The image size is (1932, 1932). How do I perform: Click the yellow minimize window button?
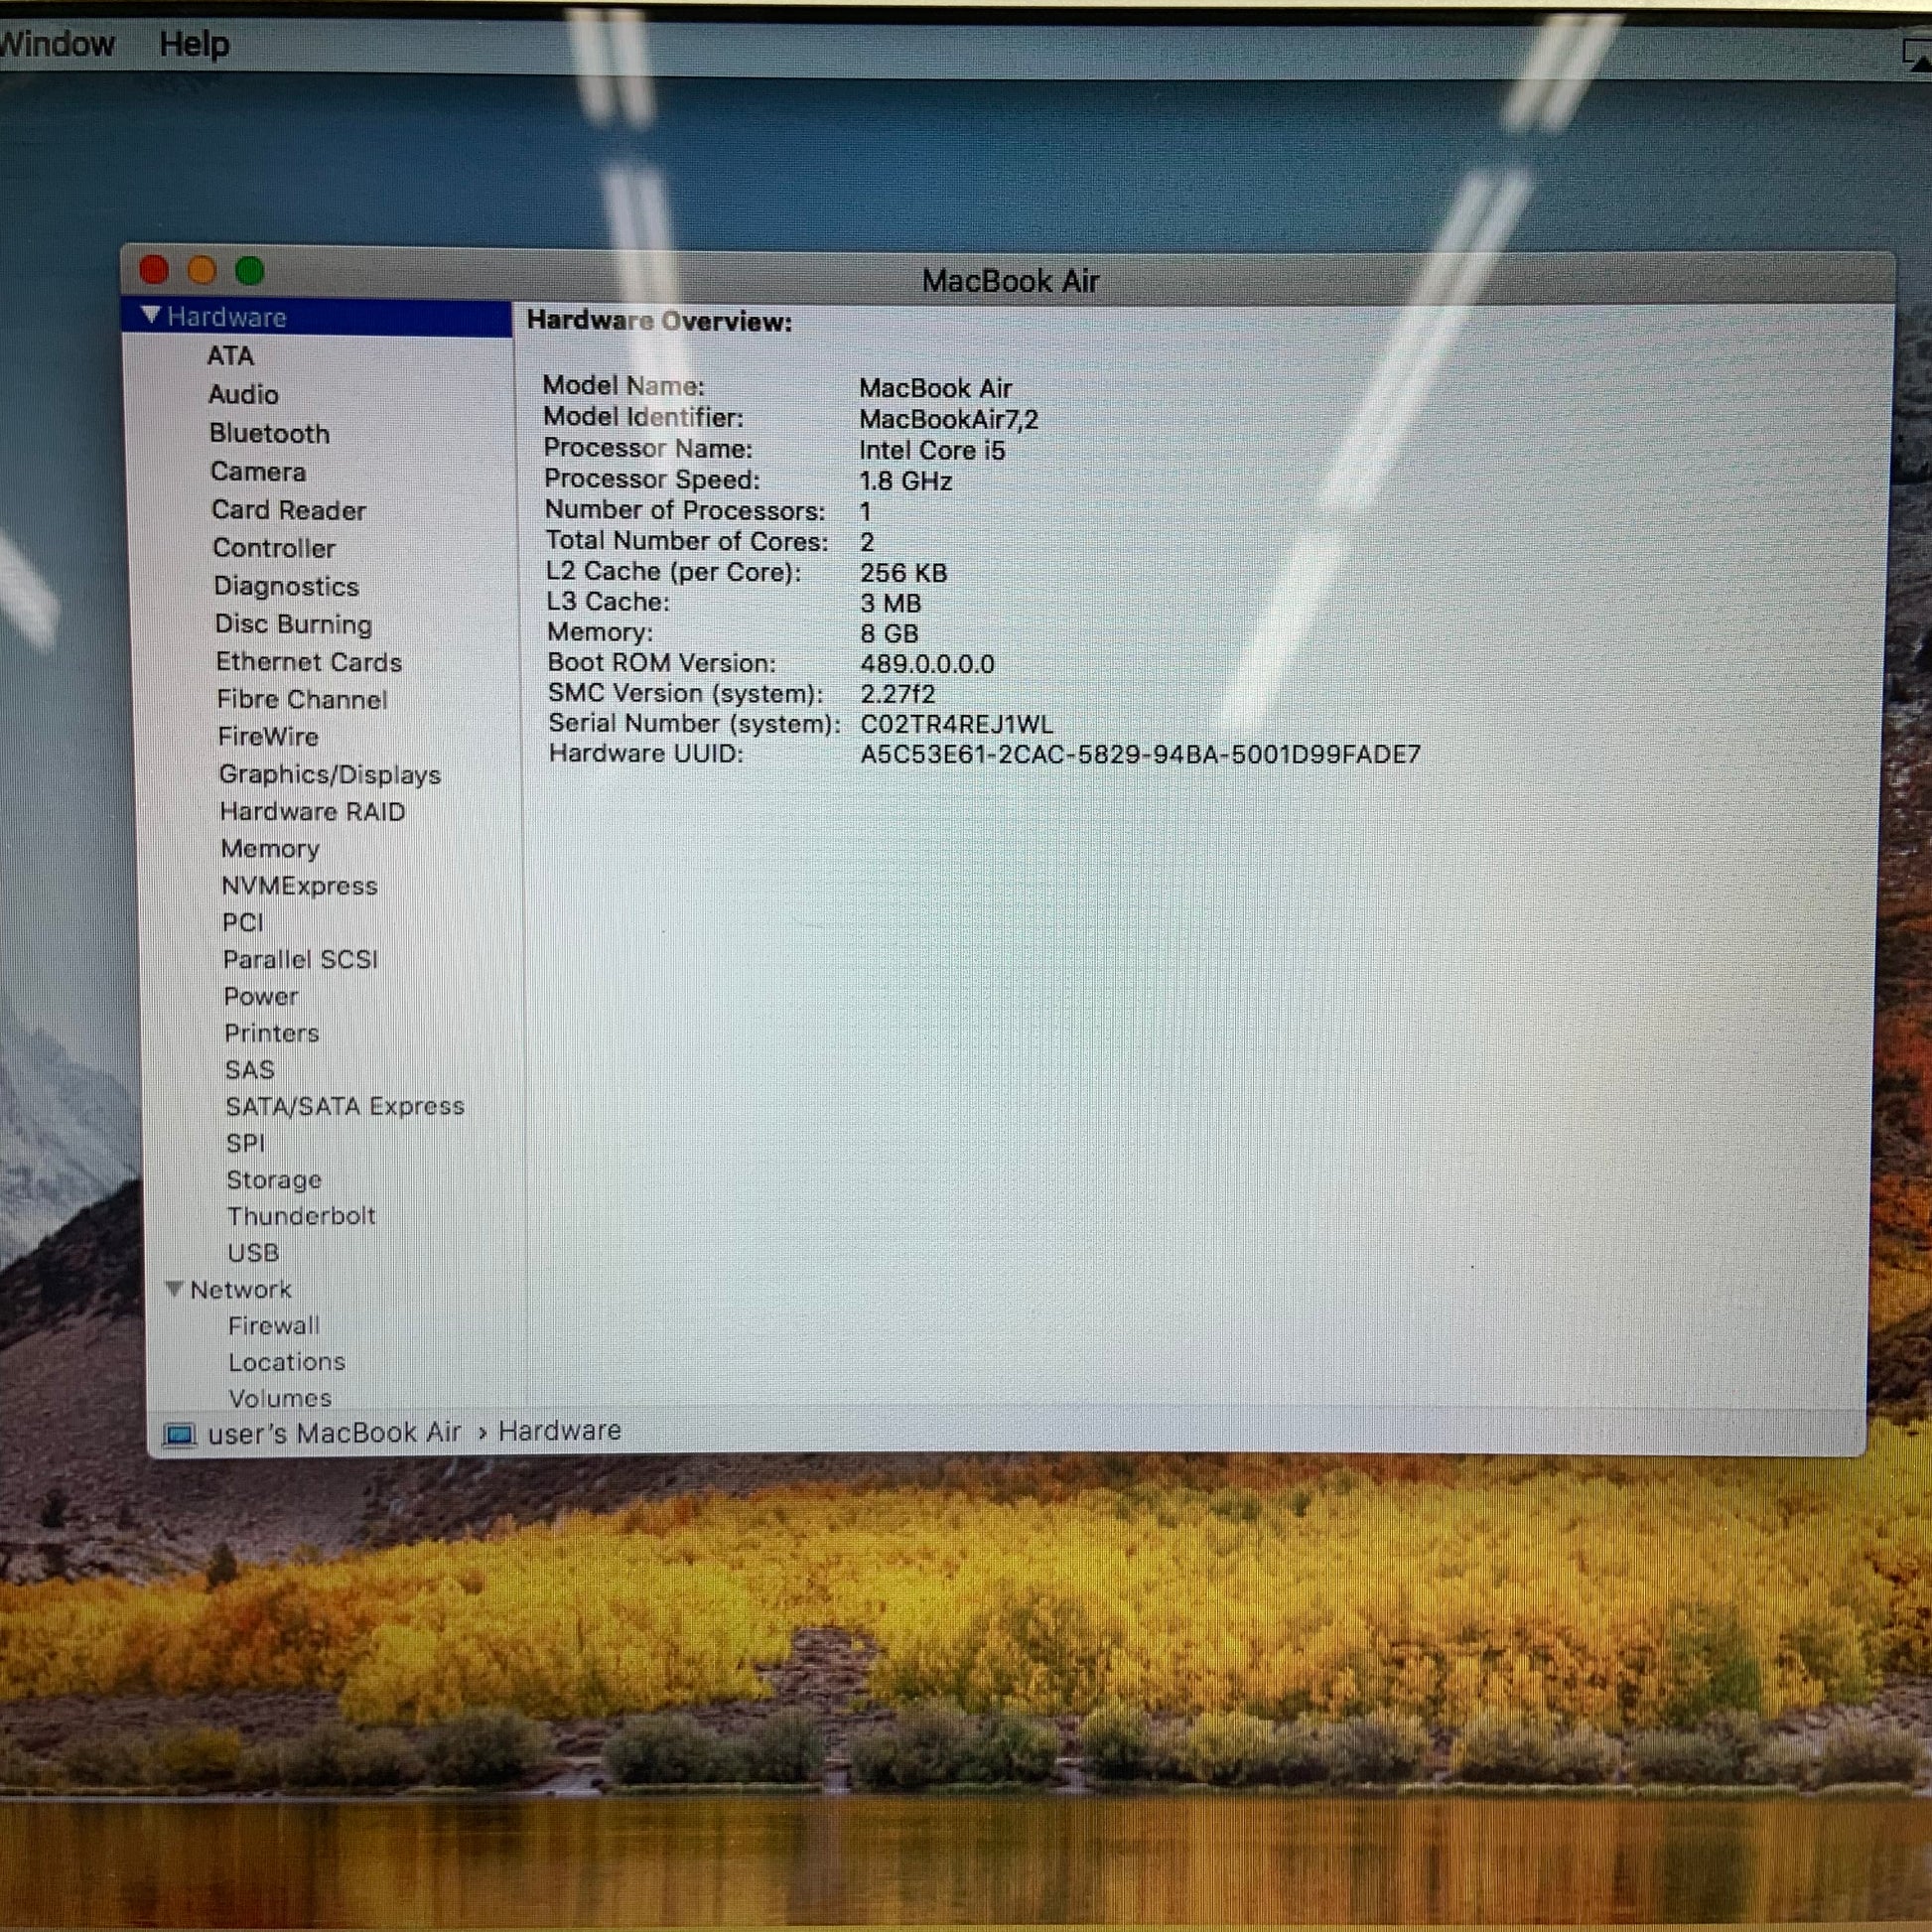click(x=202, y=270)
